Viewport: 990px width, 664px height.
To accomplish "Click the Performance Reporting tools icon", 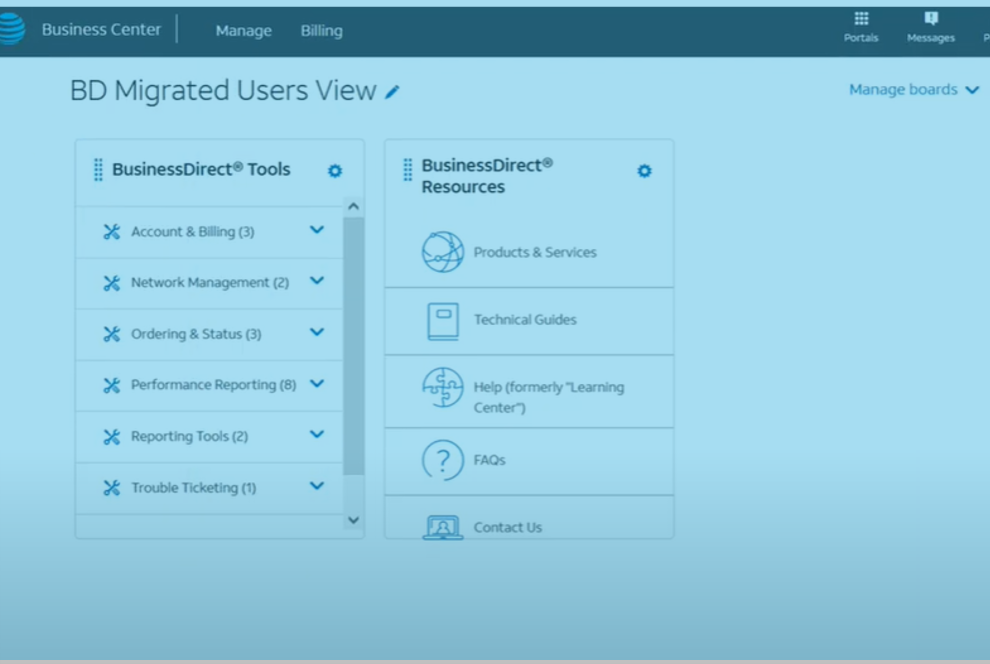I will [x=112, y=385].
